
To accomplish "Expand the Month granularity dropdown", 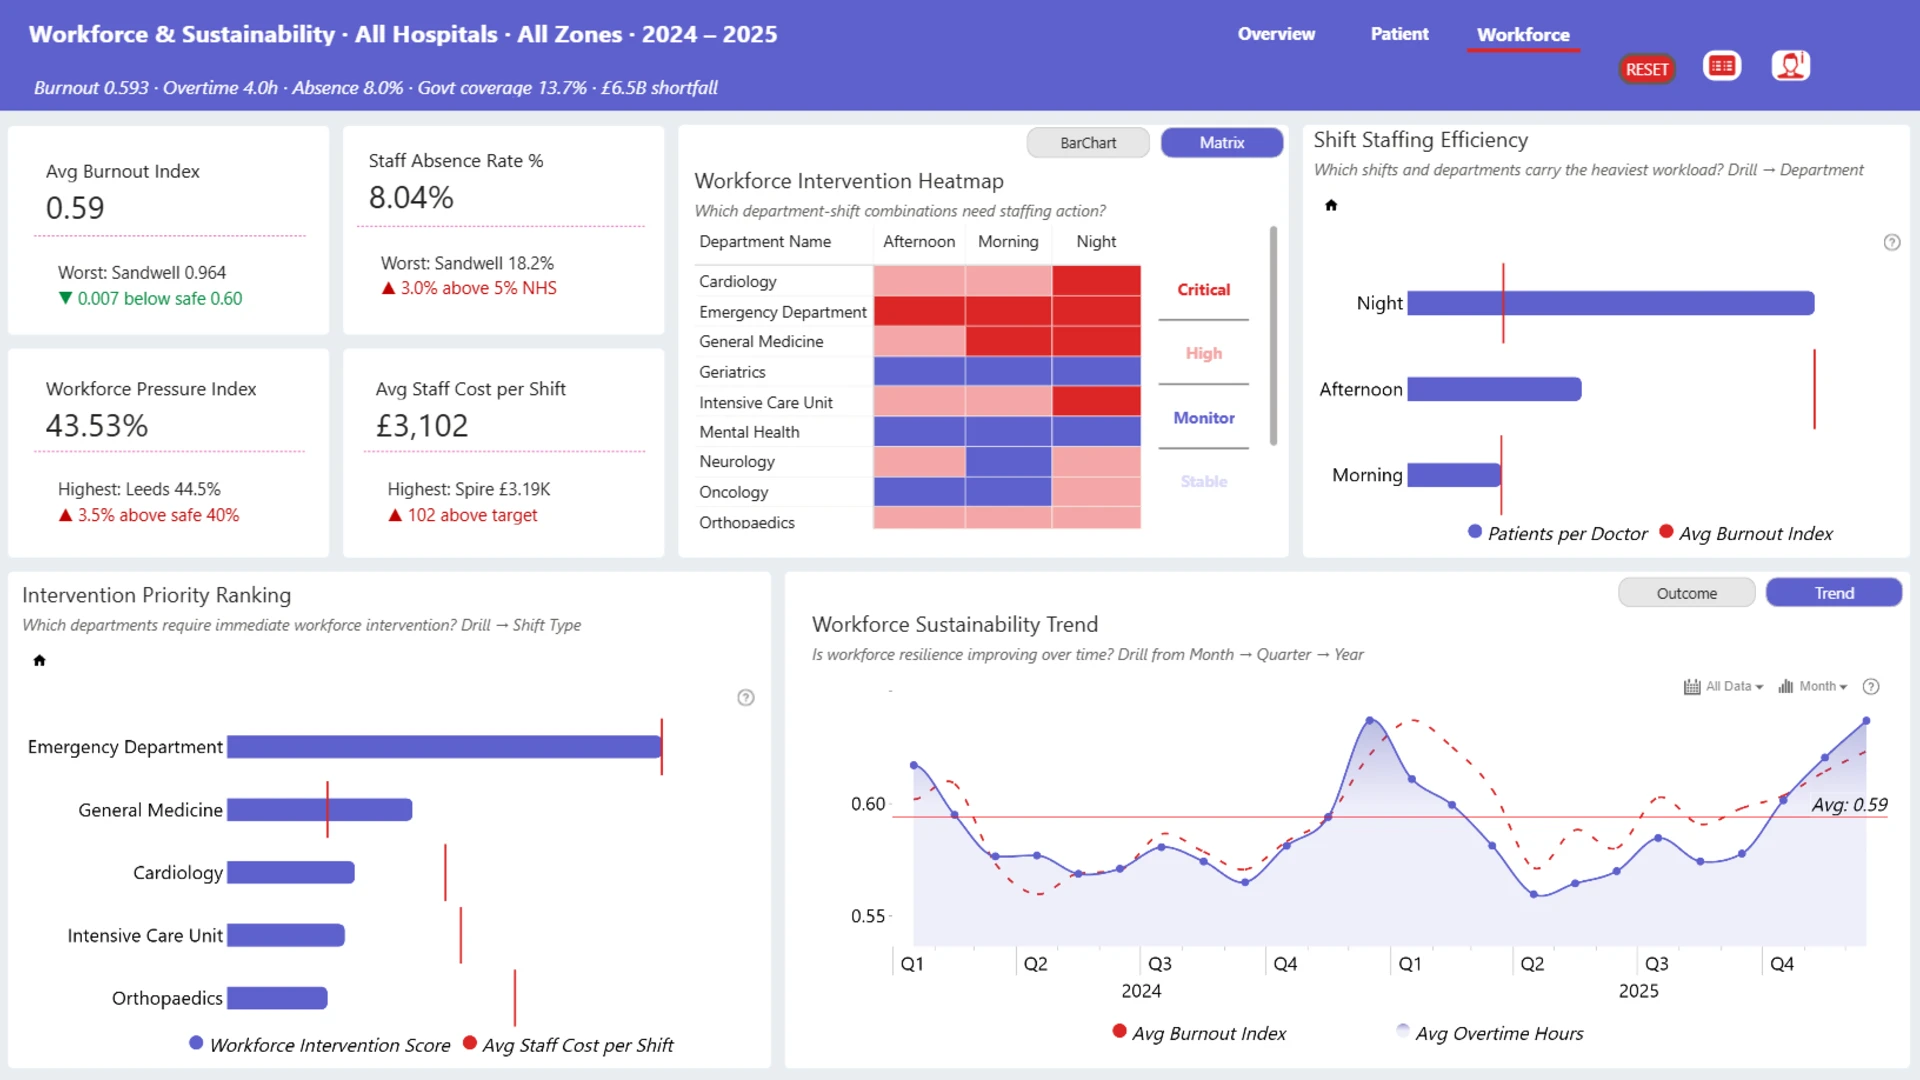I will 1823,686.
